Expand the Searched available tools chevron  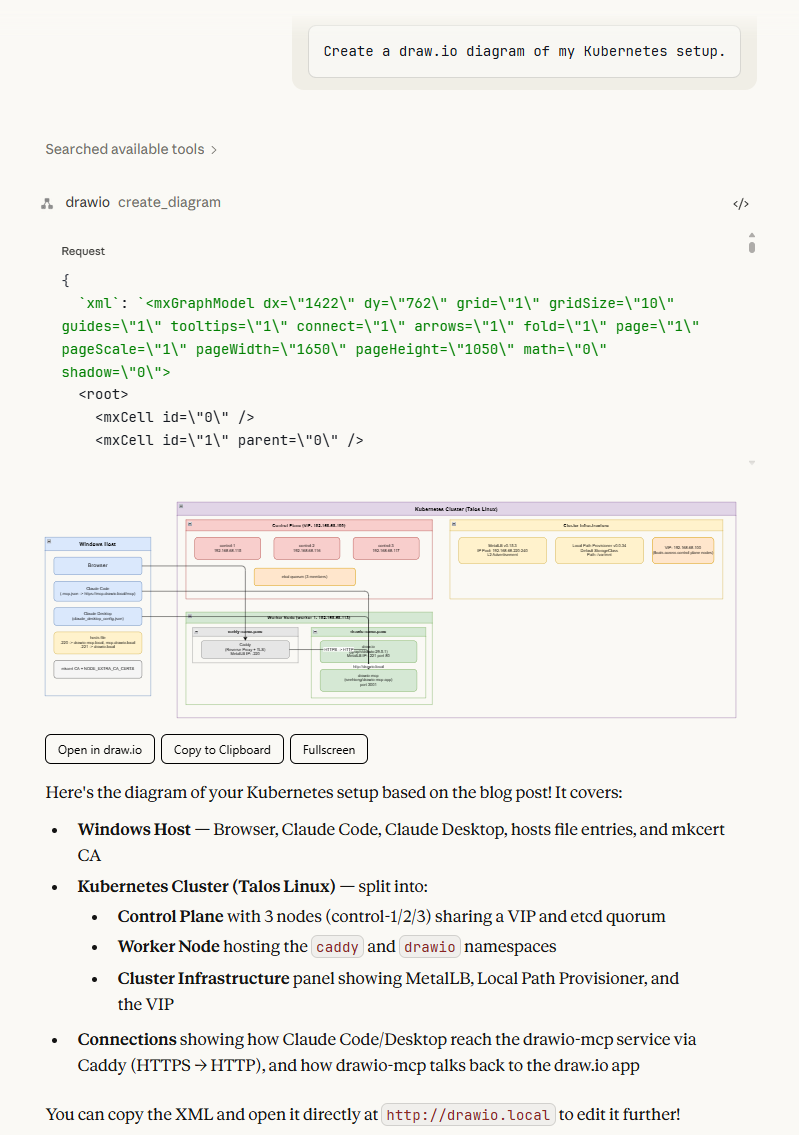tap(214, 150)
